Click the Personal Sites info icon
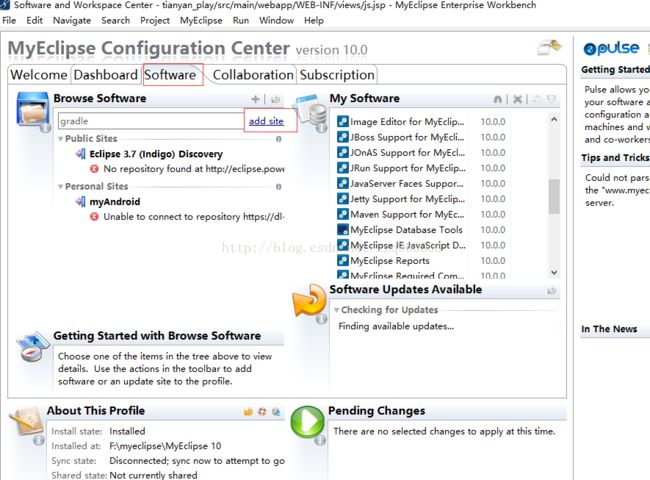Viewport: 650px width, 480px height. (x=279, y=187)
